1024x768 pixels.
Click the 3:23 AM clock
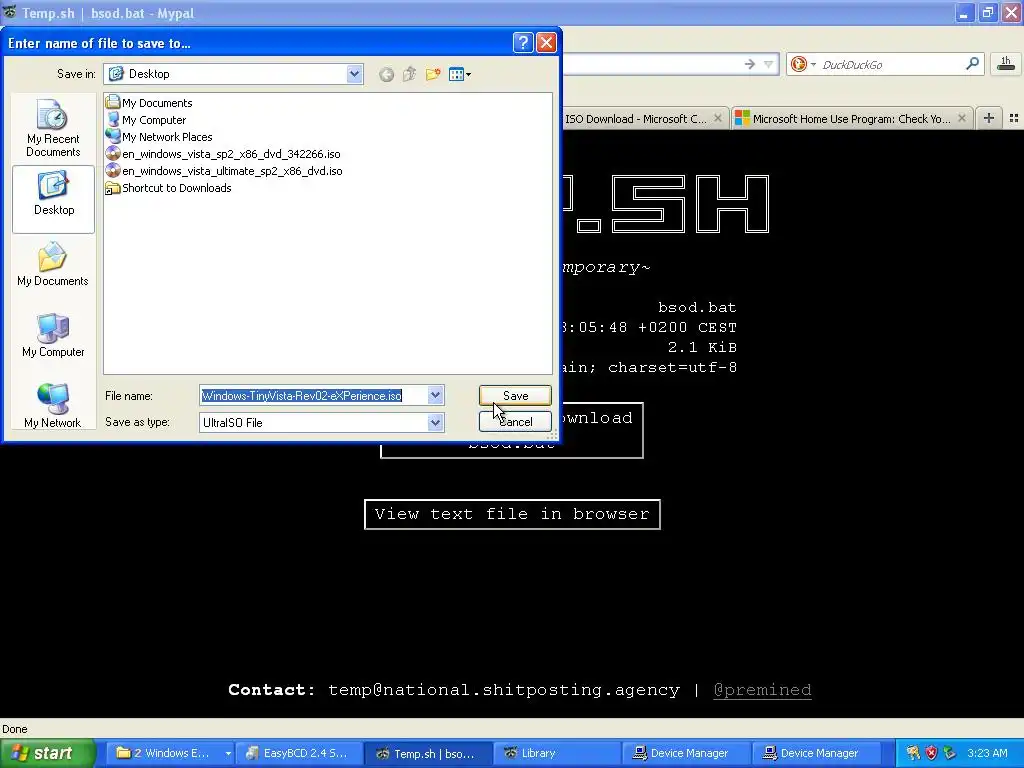(987, 753)
